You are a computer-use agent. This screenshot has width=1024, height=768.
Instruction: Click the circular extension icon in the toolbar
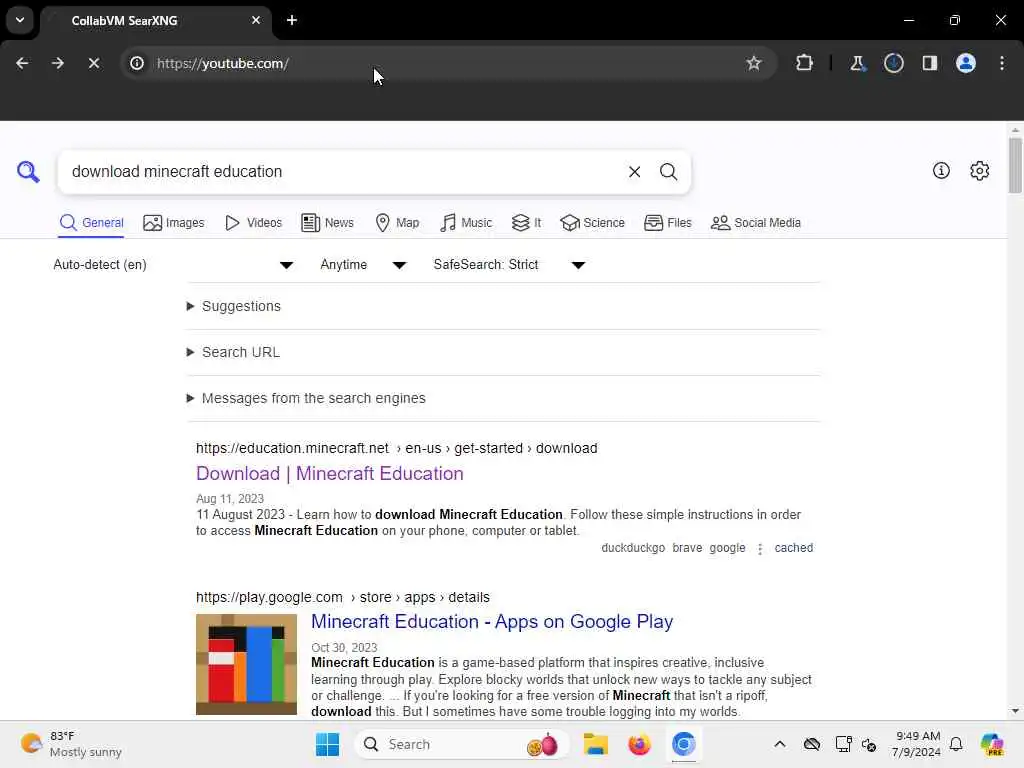(x=893, y=63)
